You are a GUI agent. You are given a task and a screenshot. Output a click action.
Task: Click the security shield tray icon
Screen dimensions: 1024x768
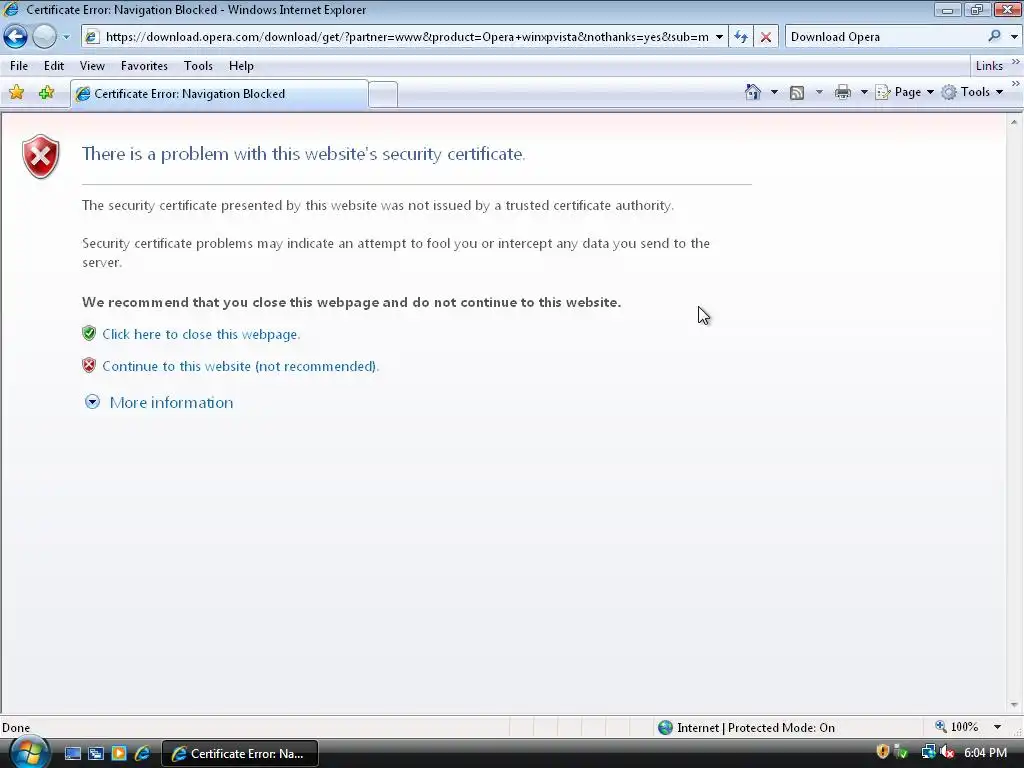click(882, 752)
